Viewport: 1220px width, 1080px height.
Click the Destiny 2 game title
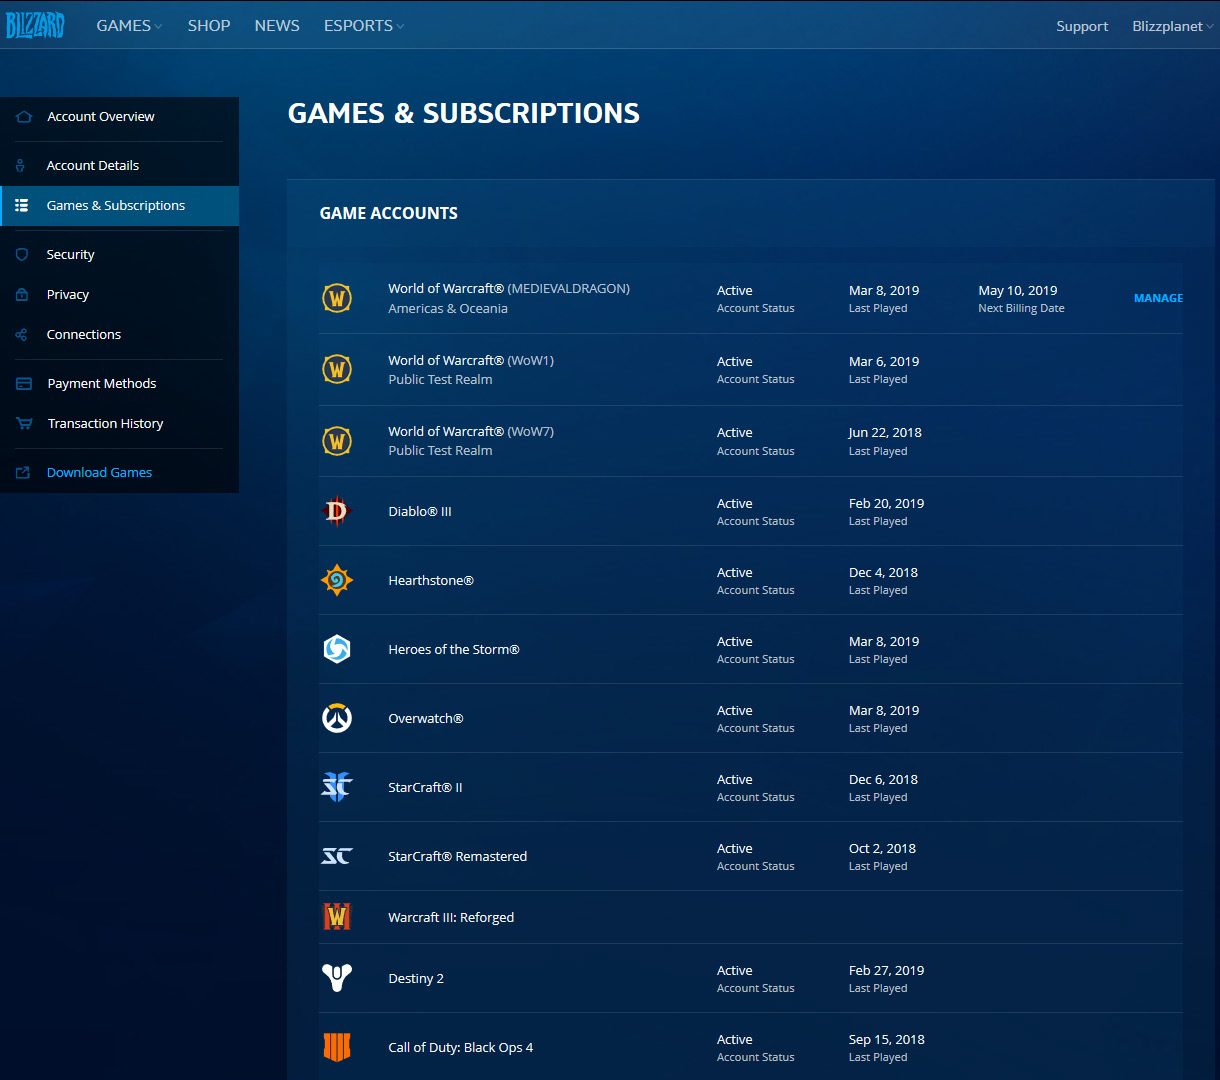(x=416, y=978)
